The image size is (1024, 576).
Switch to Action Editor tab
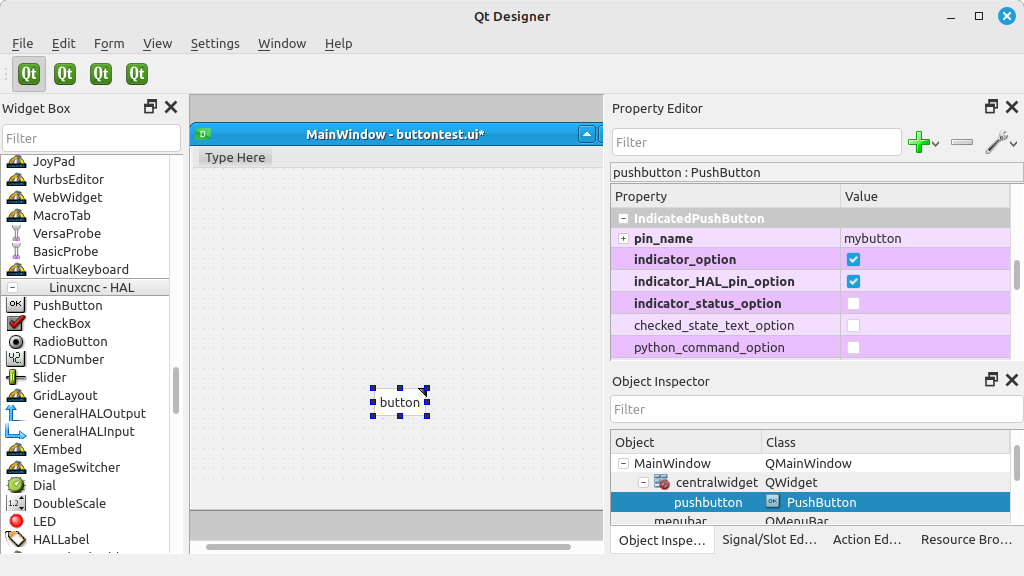pyautogui.click(x=867, y=540)
